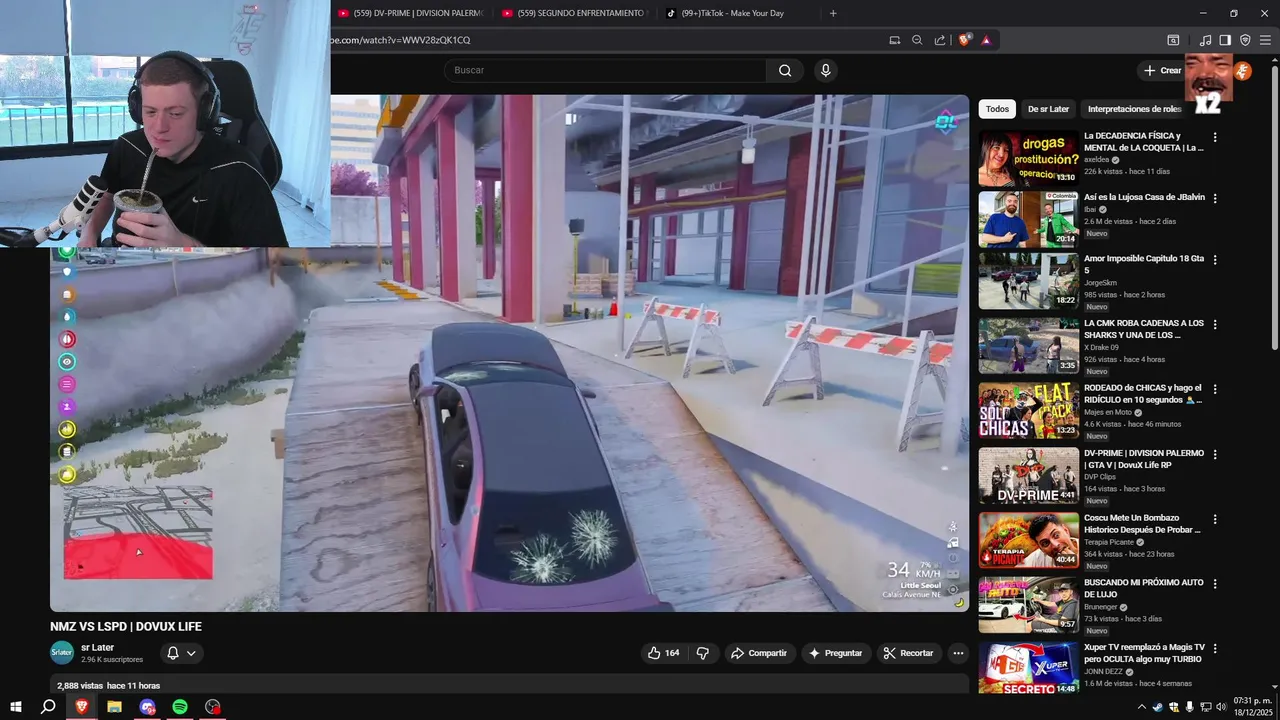Open the volume speaker tray icon
The image size is (1280, 720).
[x=1221, y=707]
